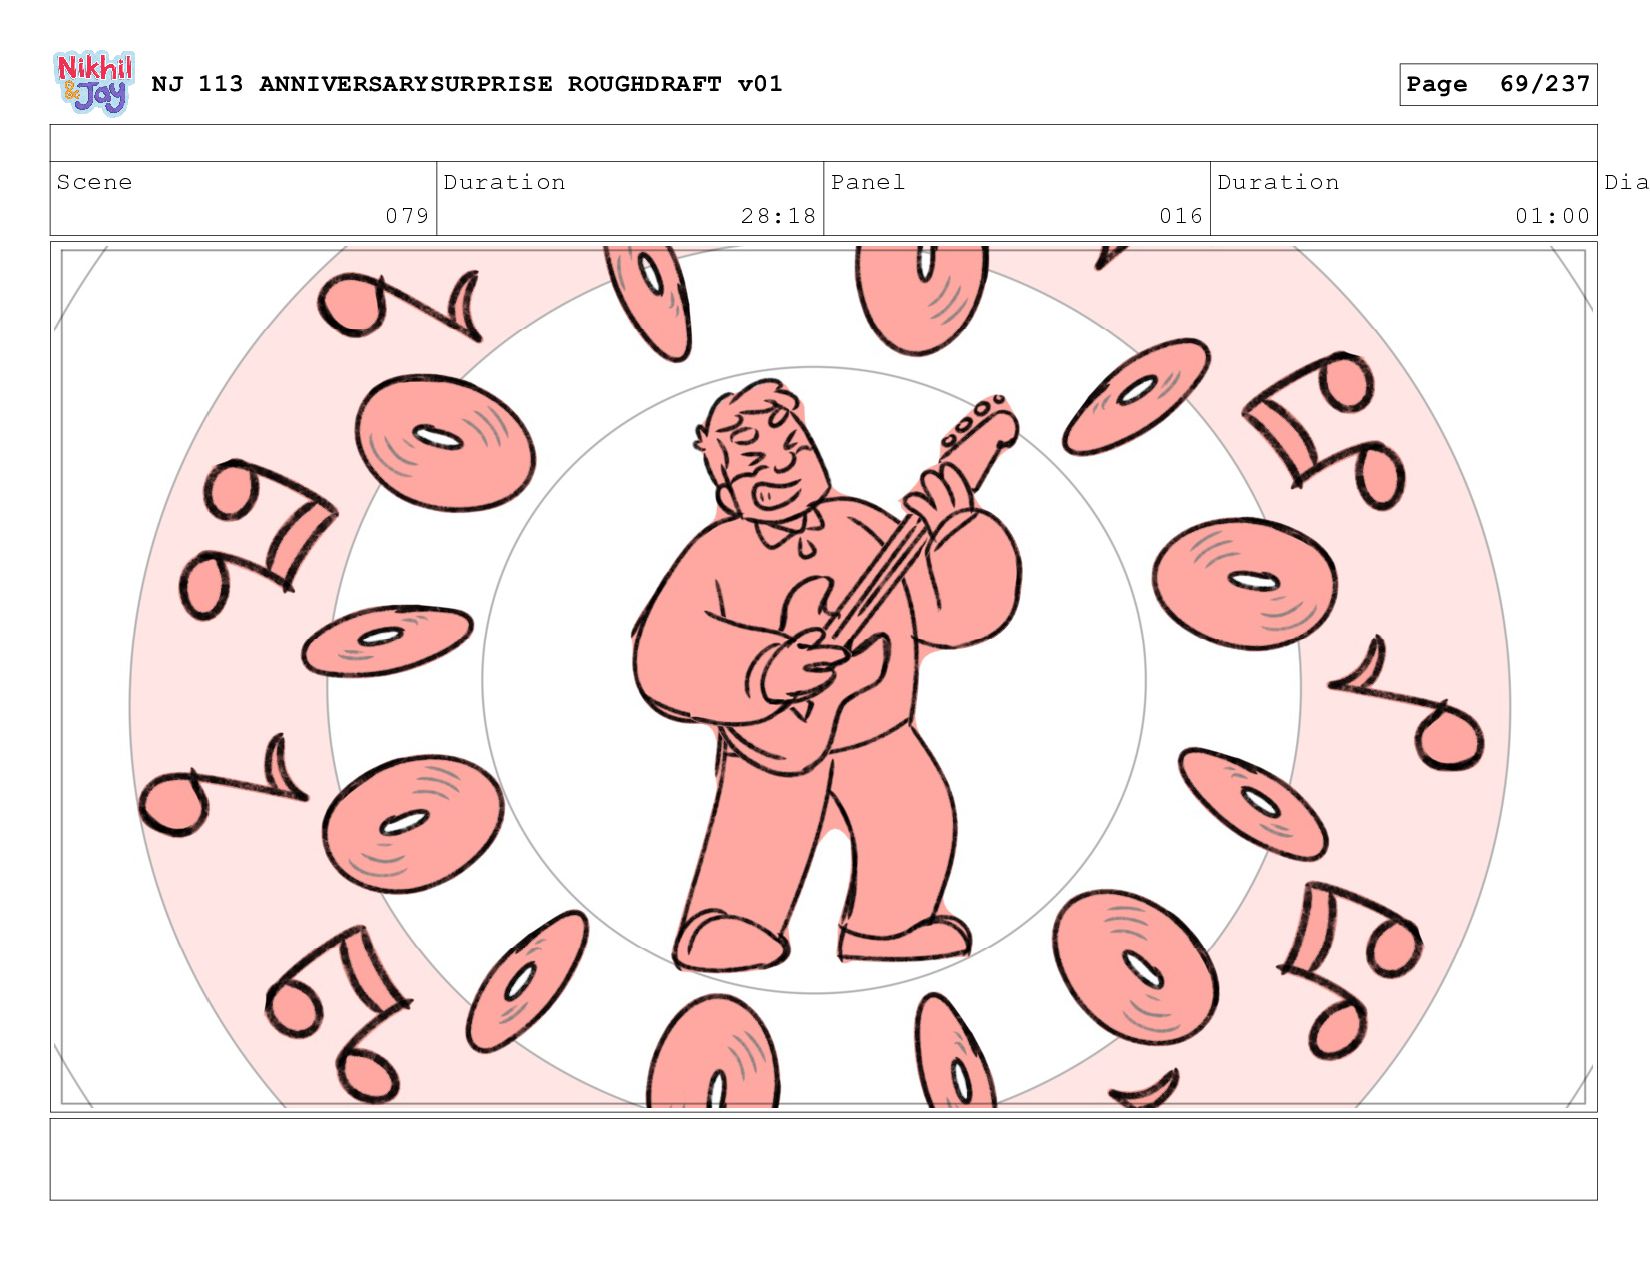Click the Nikhil & Jay logo

click(x=93, y=83)
